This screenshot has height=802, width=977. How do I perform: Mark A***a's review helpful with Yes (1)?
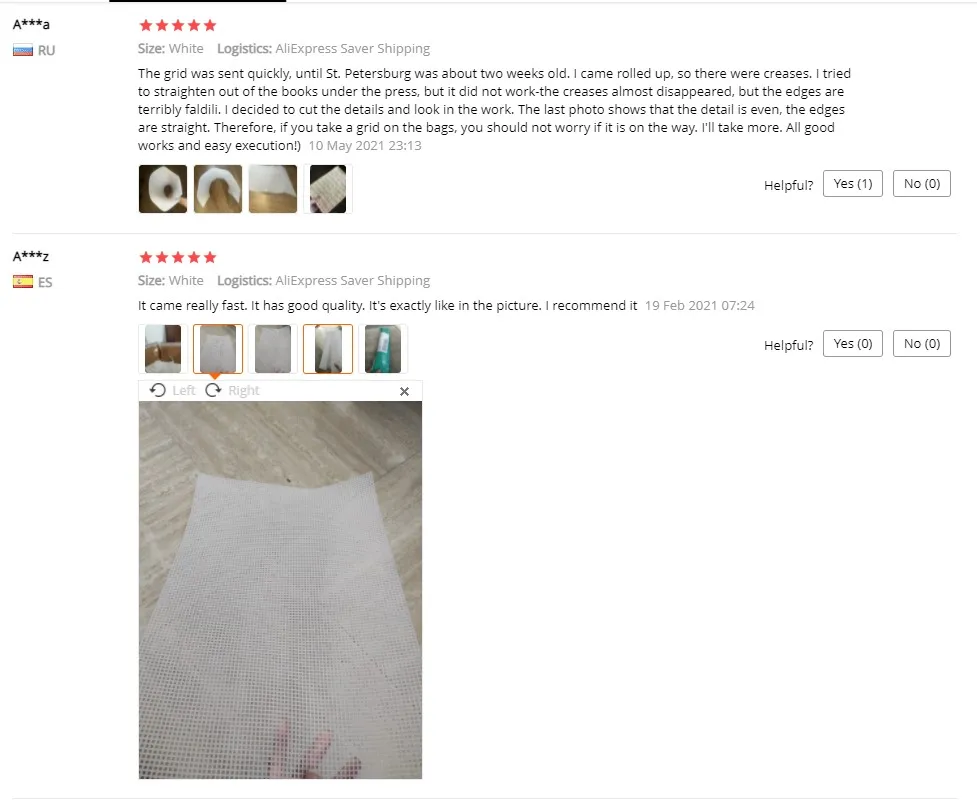[852, 184]
